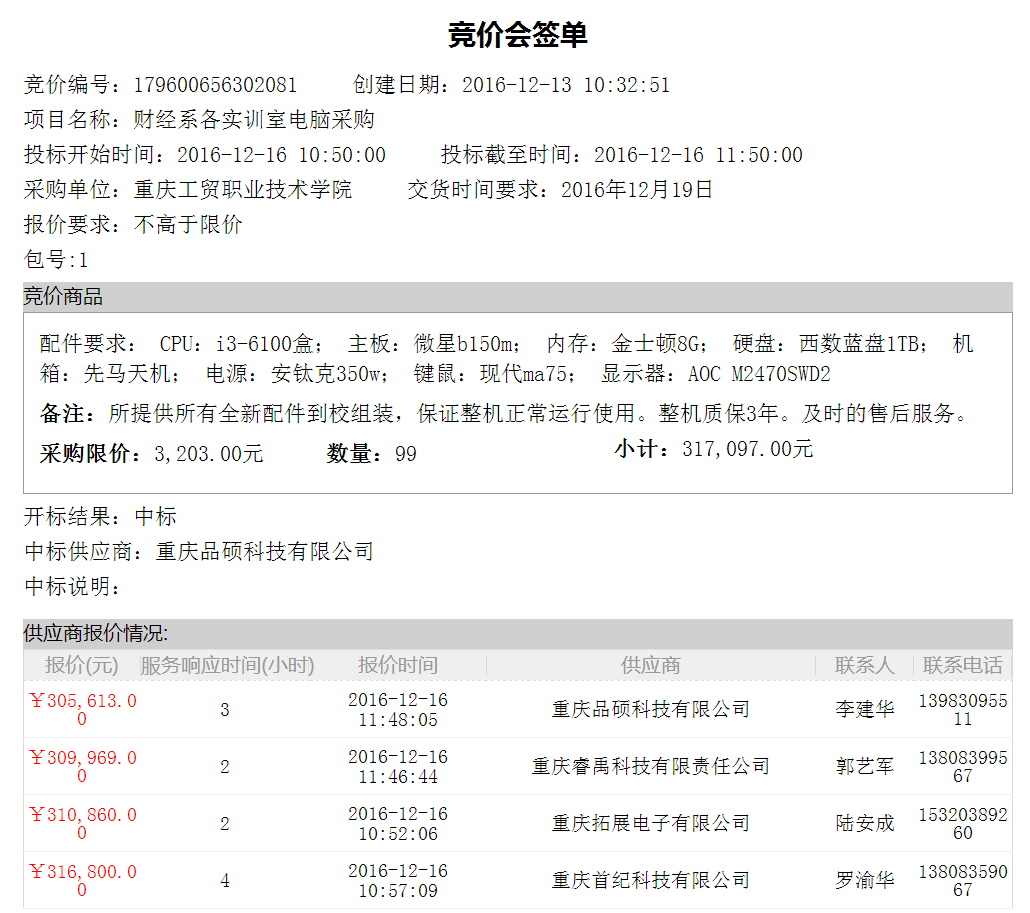Click project name 财经系各实训室电脑采购
This screenshot has width=1030, height=913.
coord(254,120)
